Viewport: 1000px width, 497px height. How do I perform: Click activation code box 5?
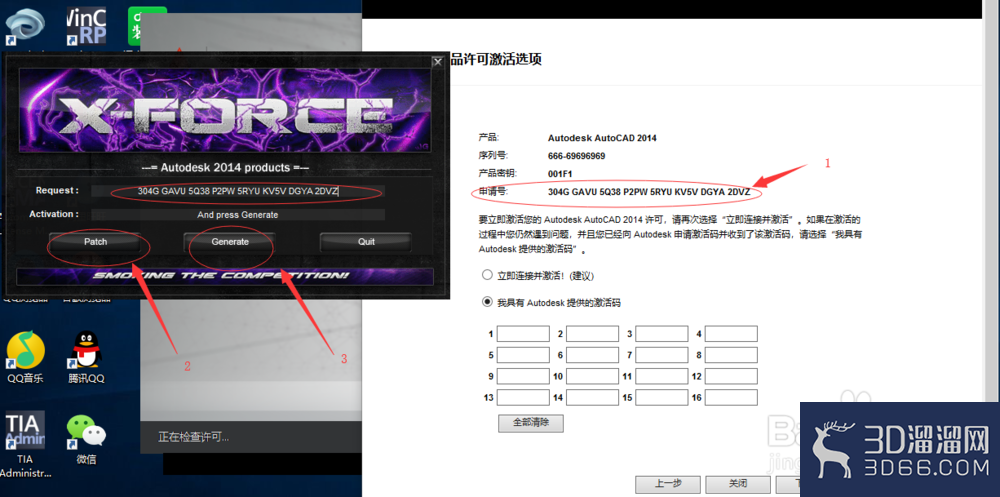click(x=523, y=355)
